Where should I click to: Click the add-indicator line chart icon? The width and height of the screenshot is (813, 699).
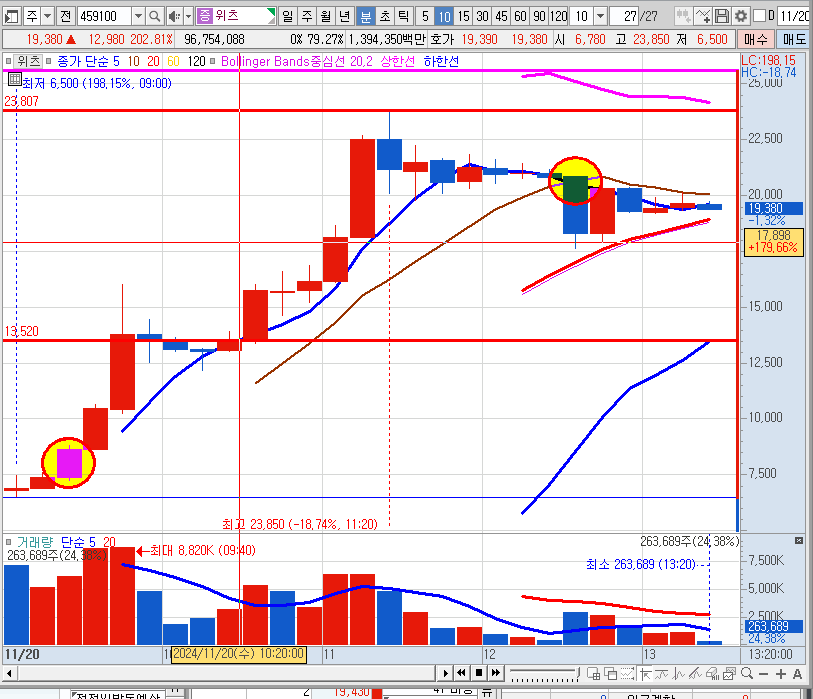pos(703,17)
